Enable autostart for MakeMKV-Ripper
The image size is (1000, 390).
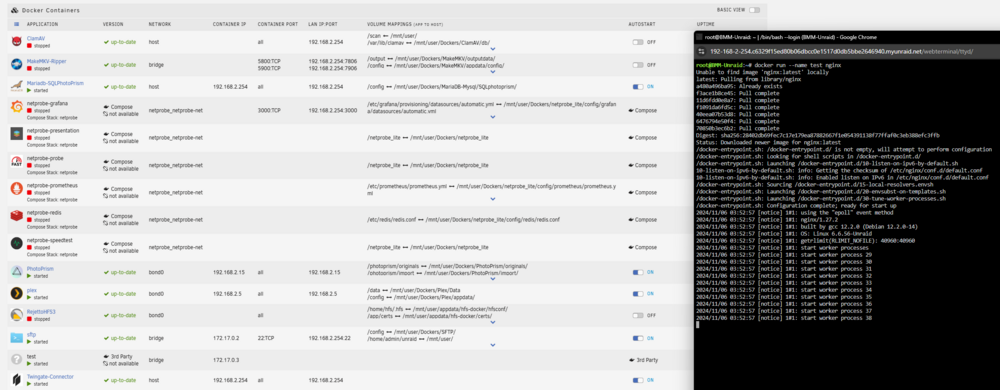(638, 64)
